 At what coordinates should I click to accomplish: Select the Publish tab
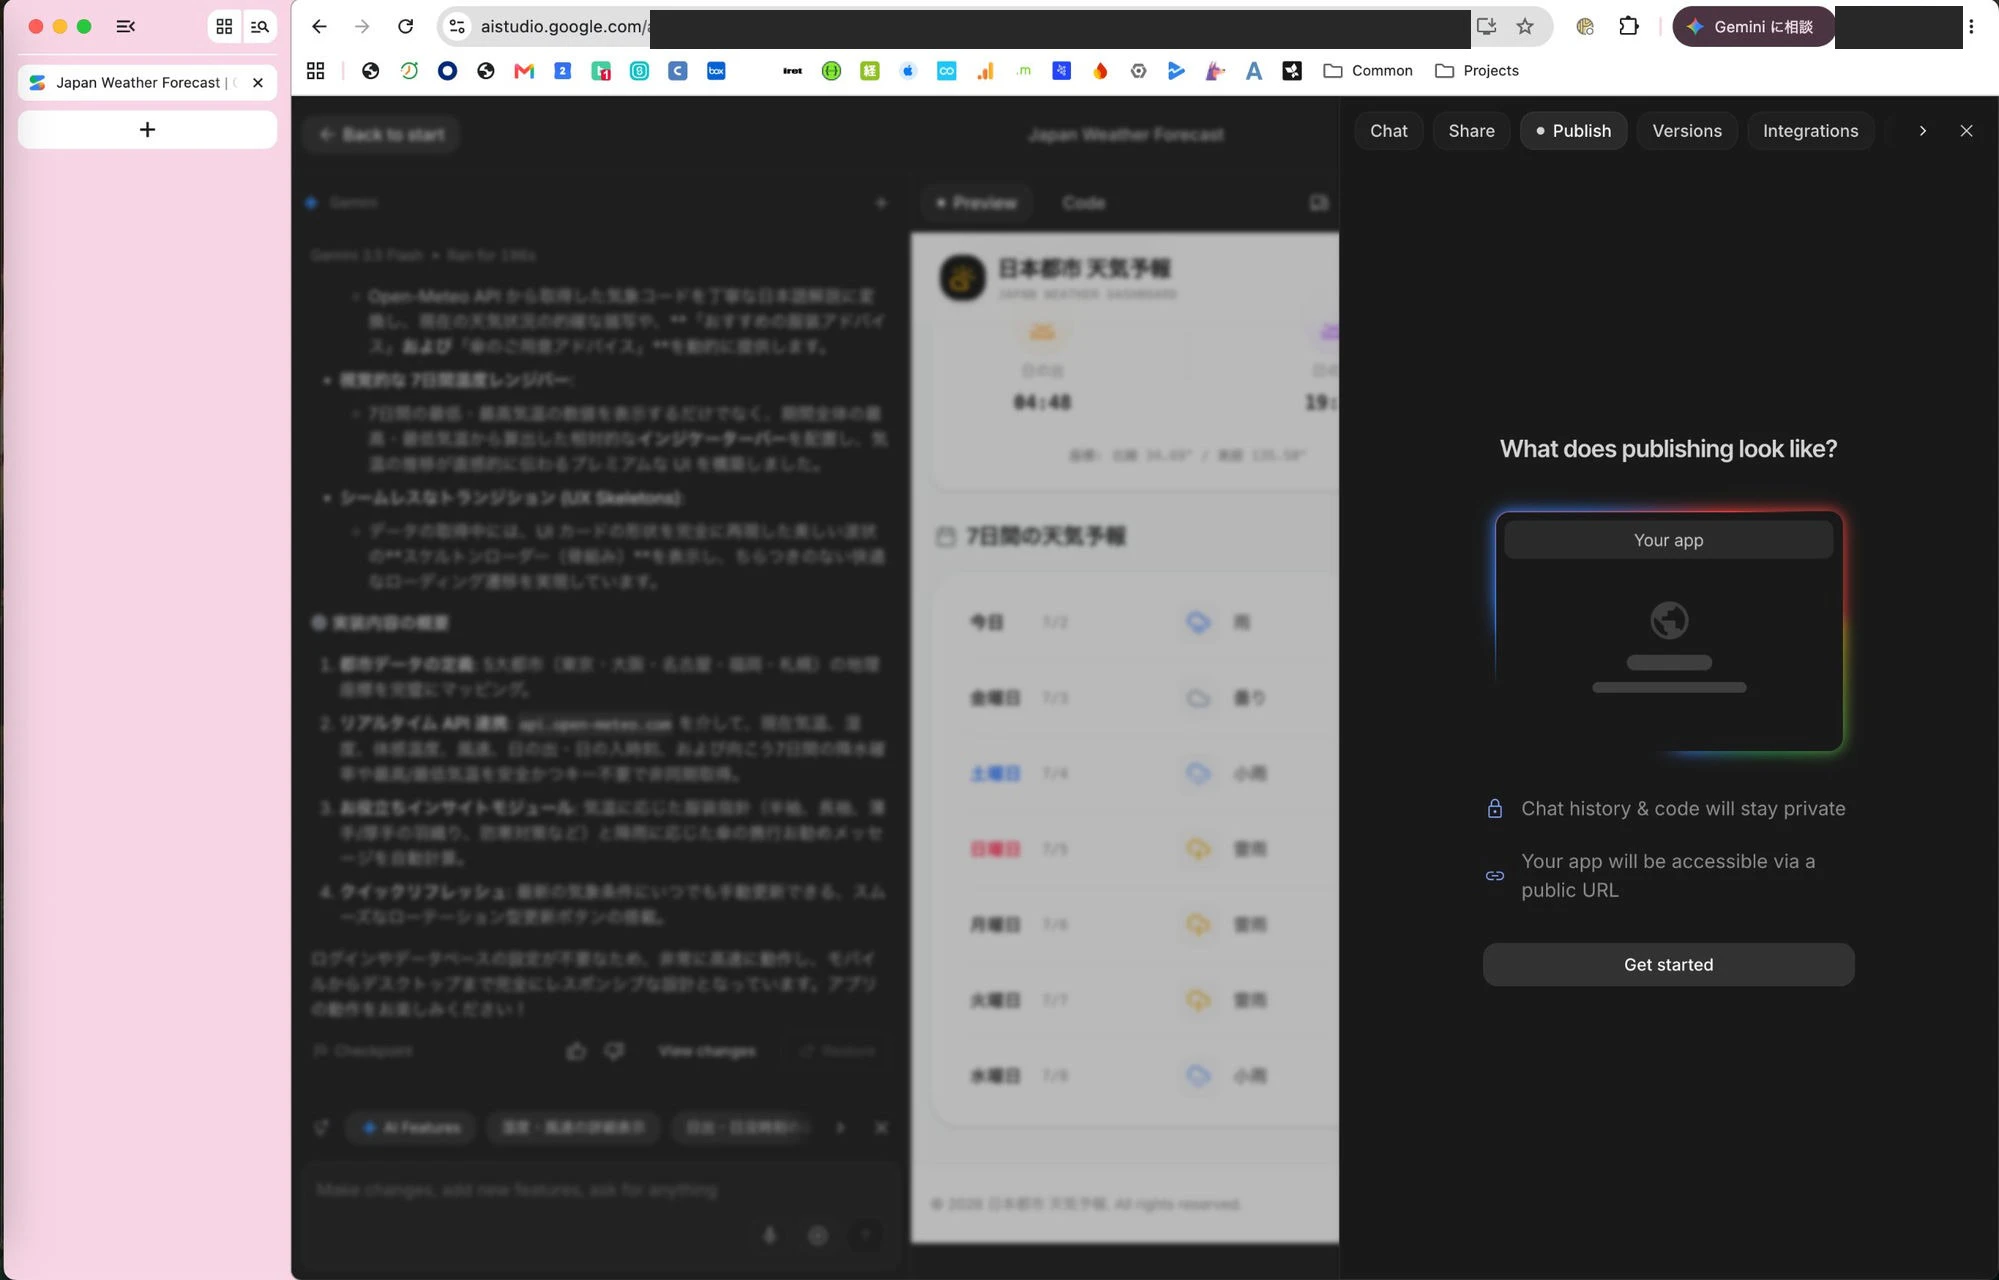(1574, 131)
